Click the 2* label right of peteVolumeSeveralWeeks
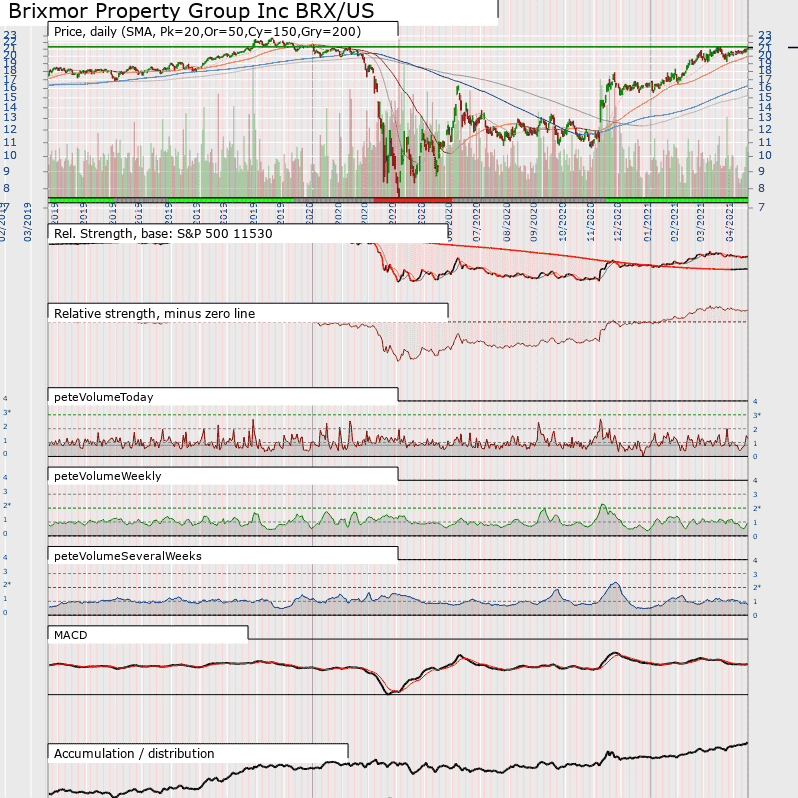The image size is (798, 798). [757, 587]
